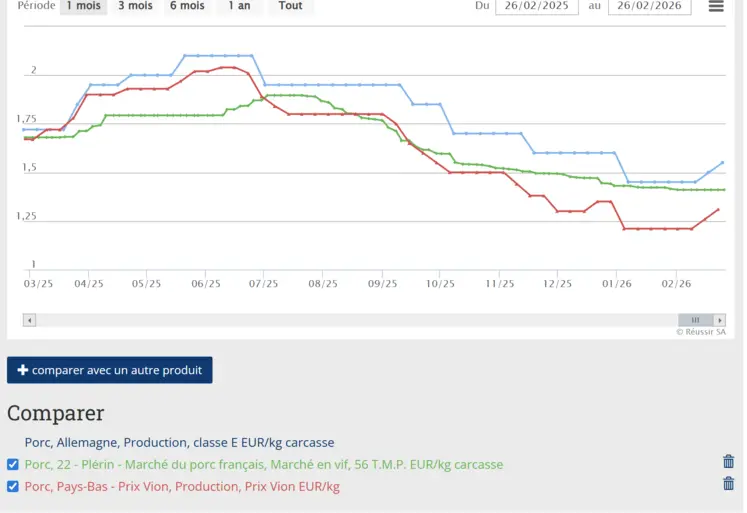
Task: Select the 3 mois period
Action: click(135, 6)
